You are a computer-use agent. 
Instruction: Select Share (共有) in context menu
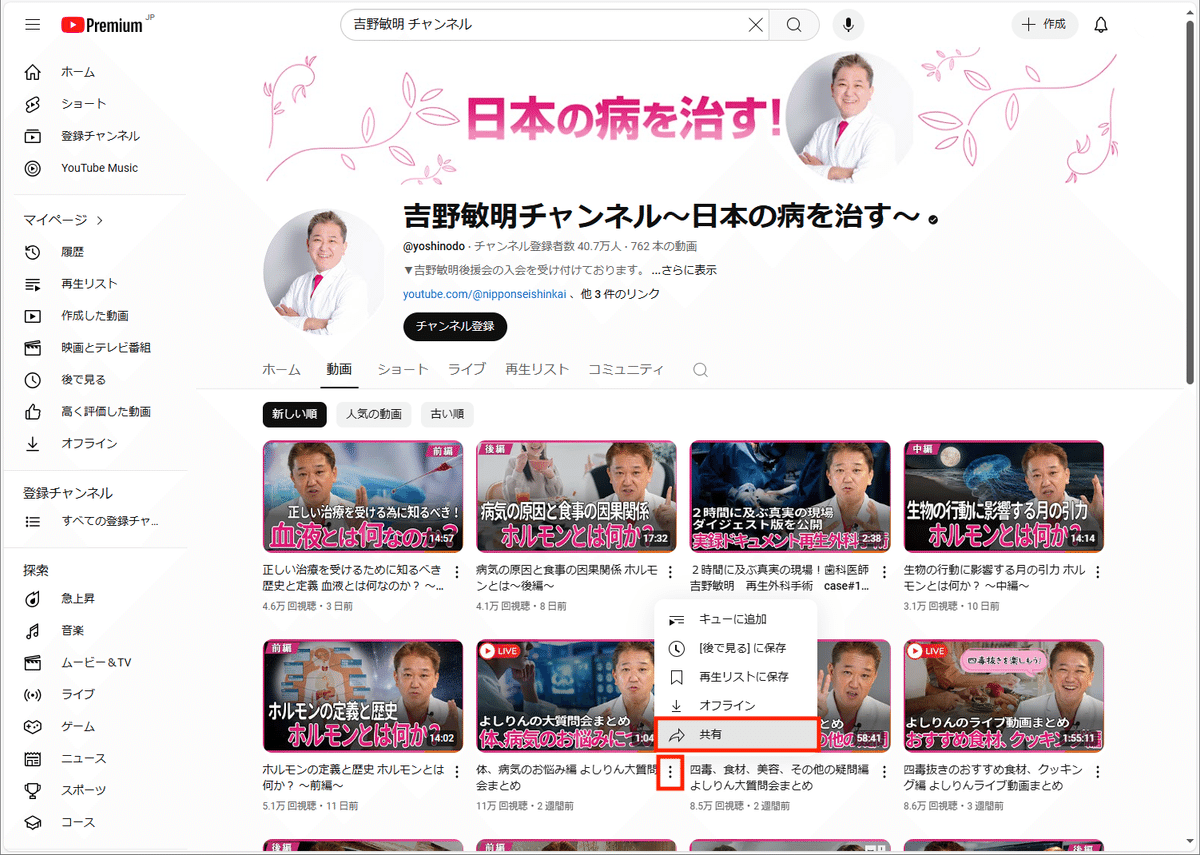(x=735, y=735)
